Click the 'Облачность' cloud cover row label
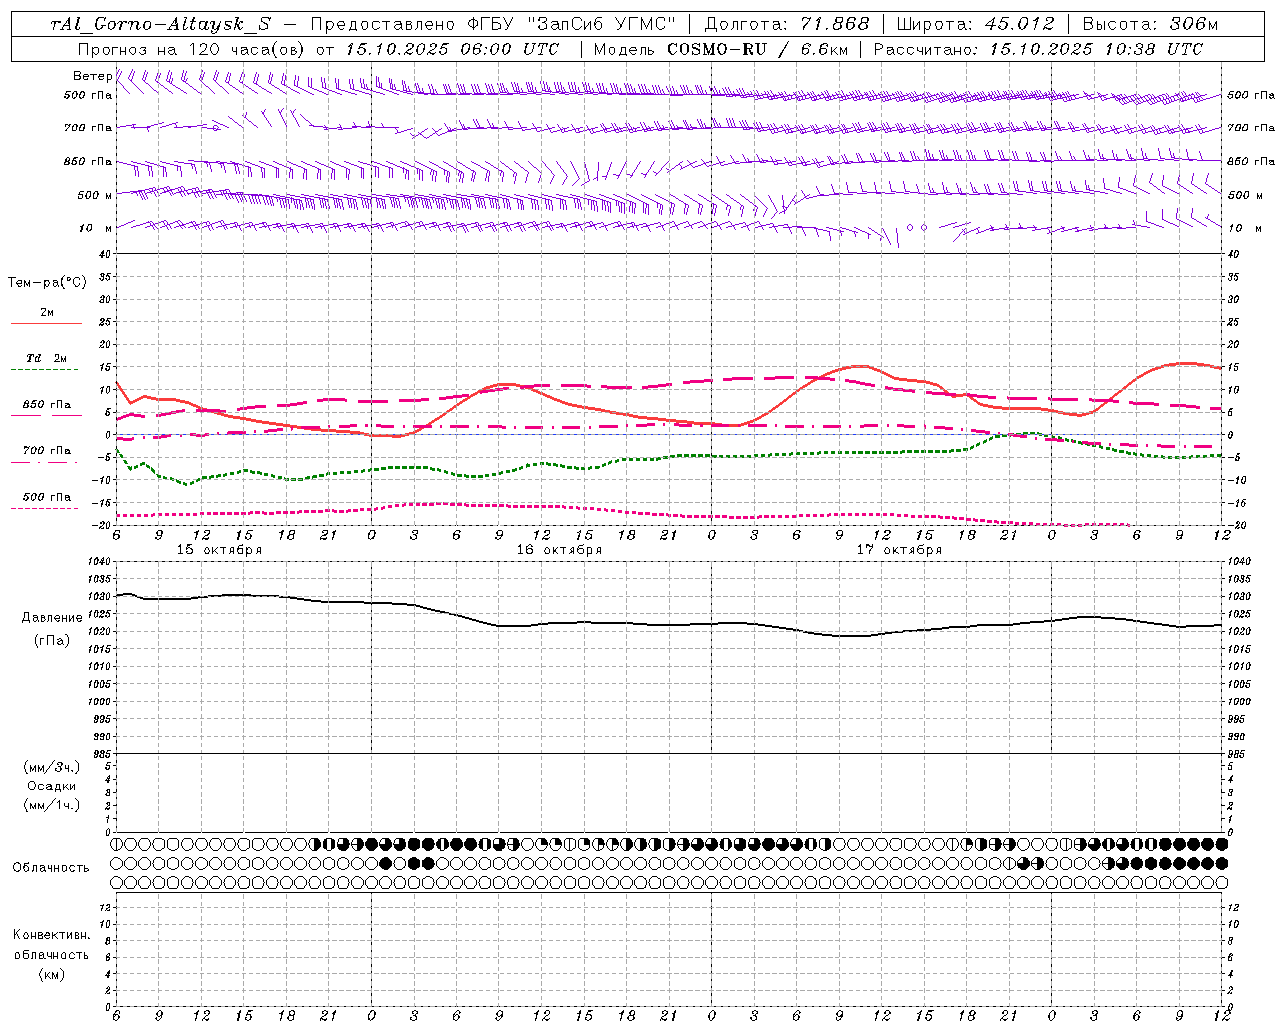Viewport: 1280px width, 1024px height. click(51, 867)
